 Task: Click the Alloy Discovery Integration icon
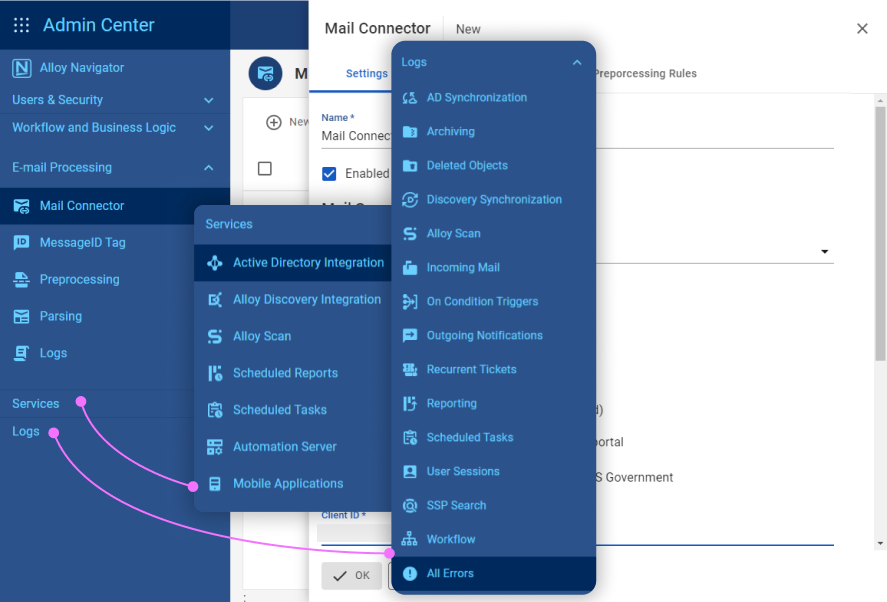tap(215, 299)
